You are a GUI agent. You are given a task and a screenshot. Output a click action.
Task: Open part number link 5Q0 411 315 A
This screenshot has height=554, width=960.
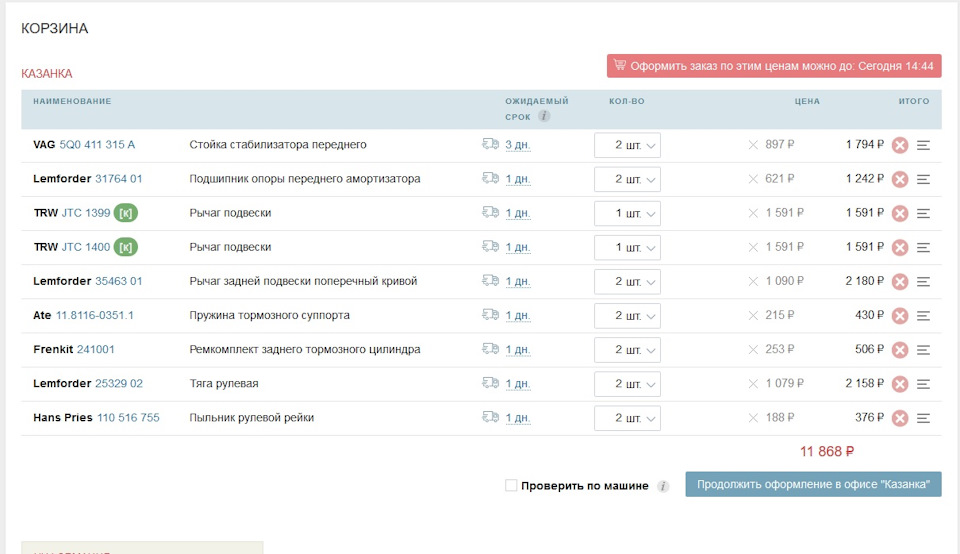tap(97, 144)
